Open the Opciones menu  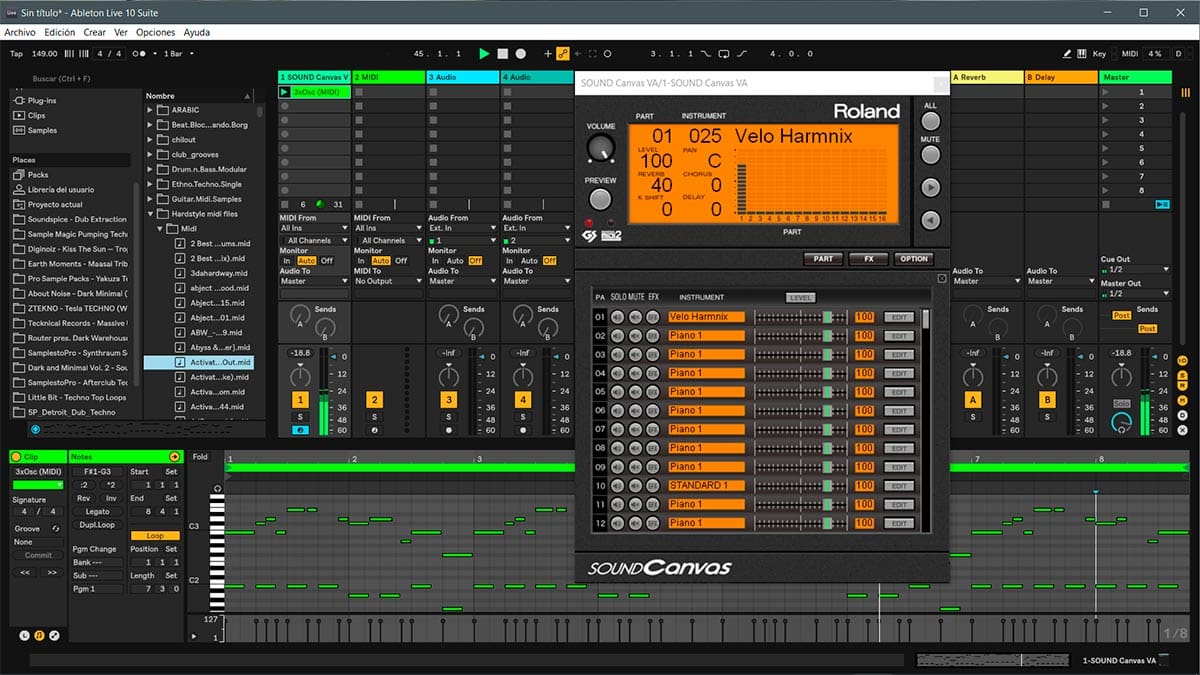tap(156, 33)
